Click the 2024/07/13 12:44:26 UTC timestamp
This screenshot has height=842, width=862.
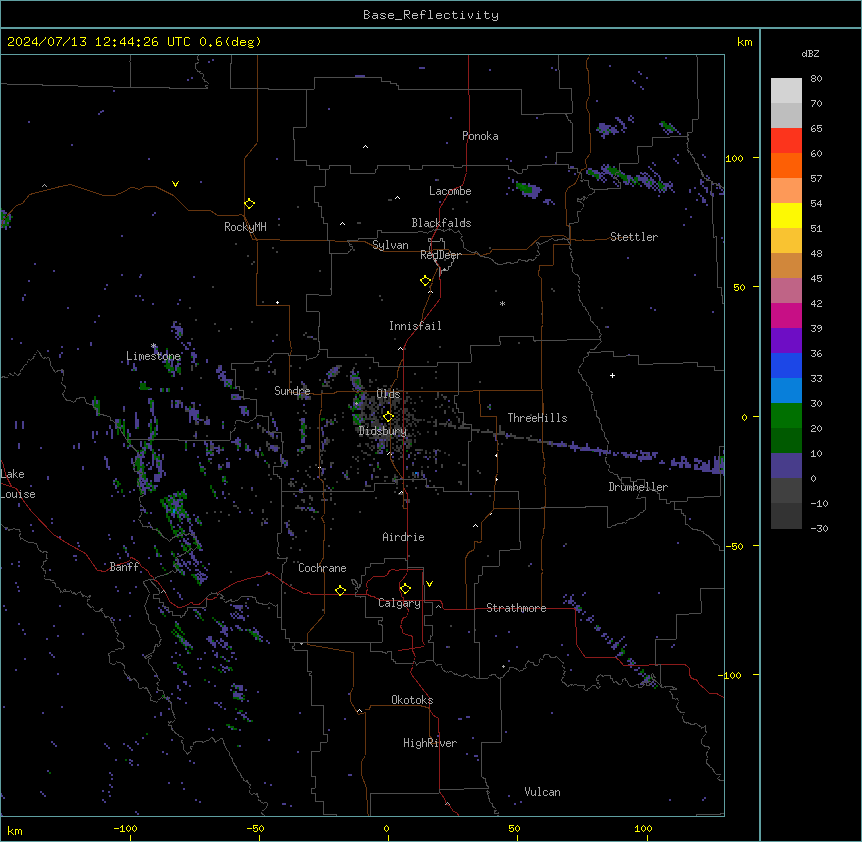(x=98, y=42)
